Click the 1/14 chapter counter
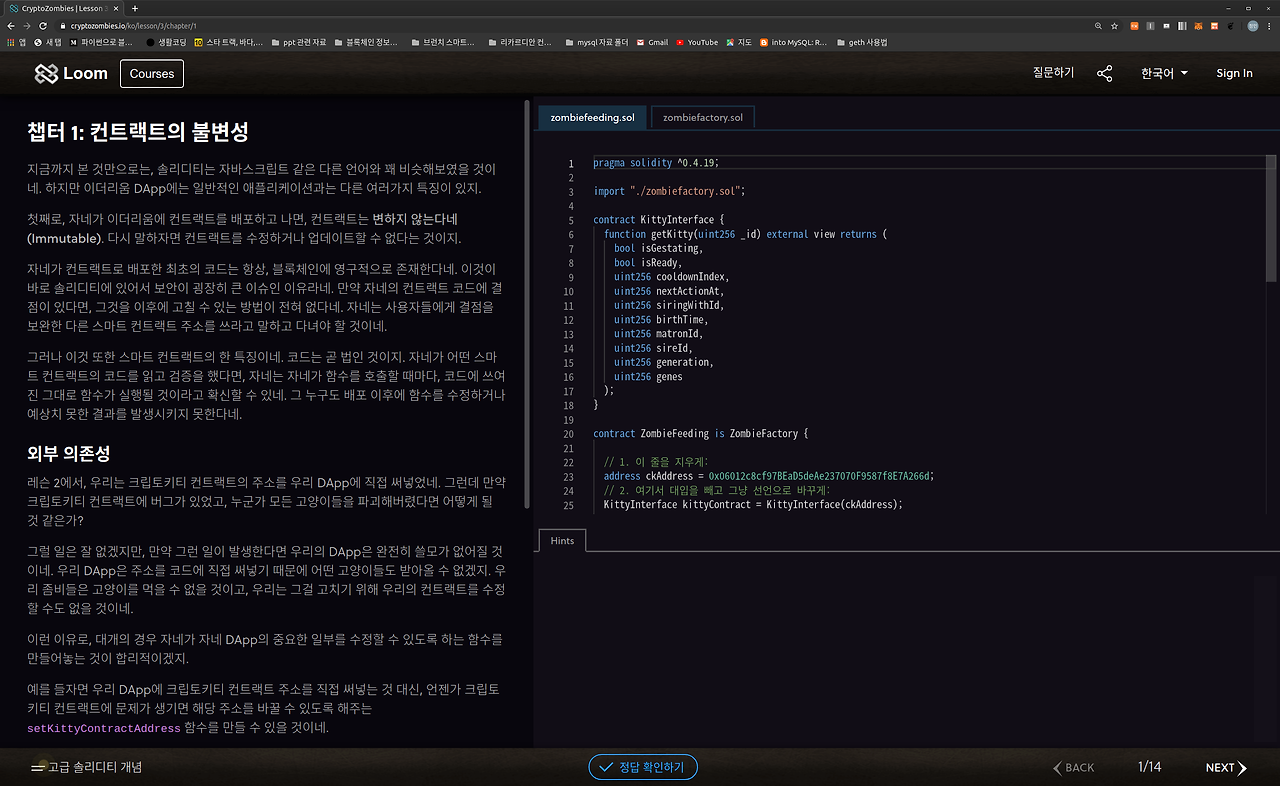1280x786 pixels. coord(1150,767)
